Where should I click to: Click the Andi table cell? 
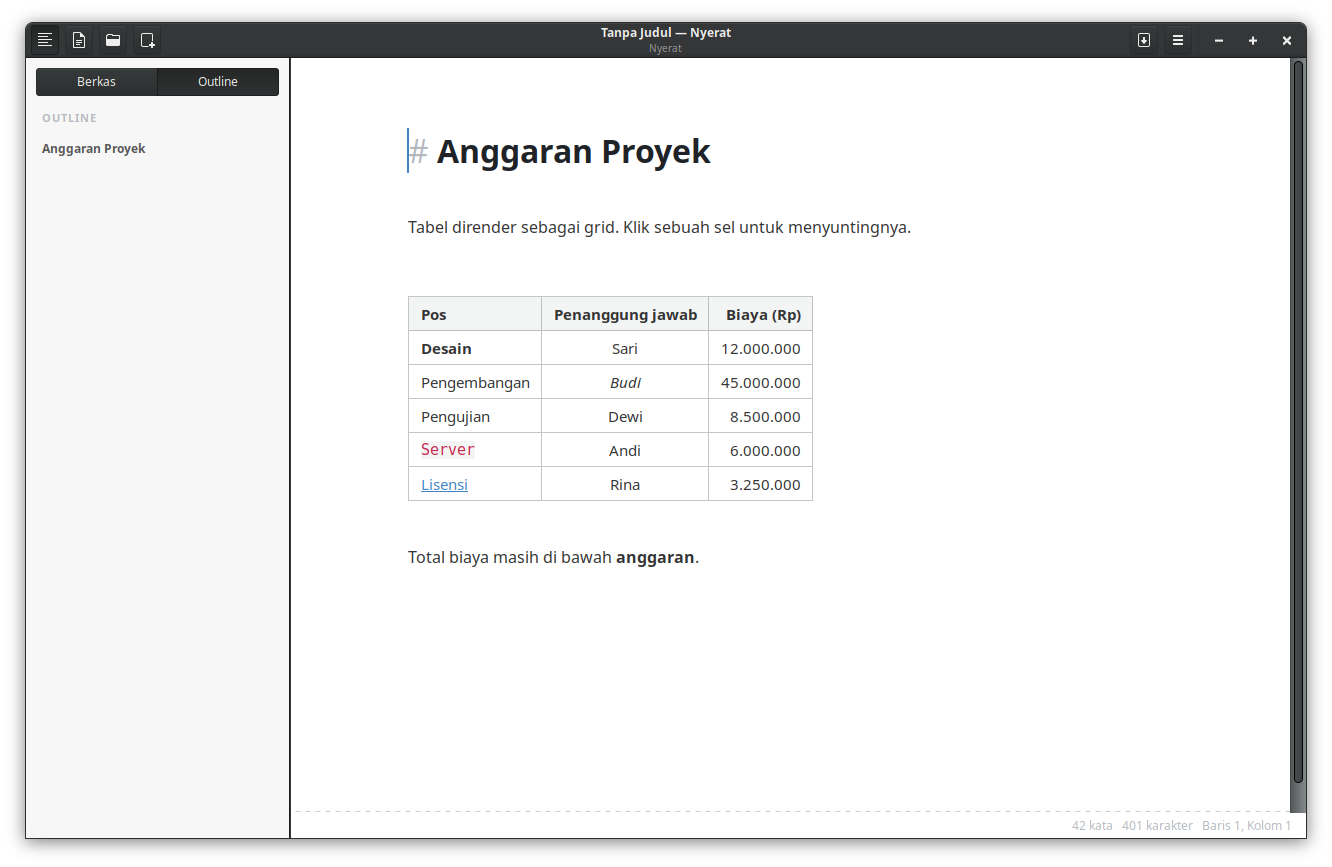click(625, 450)
